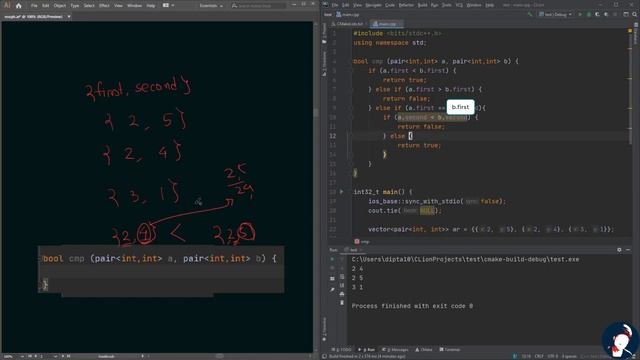Image resolution: width=640 pixels, height=360 pixels.
Task: Click the Print icon in Run panel
Action: [342, 294]
